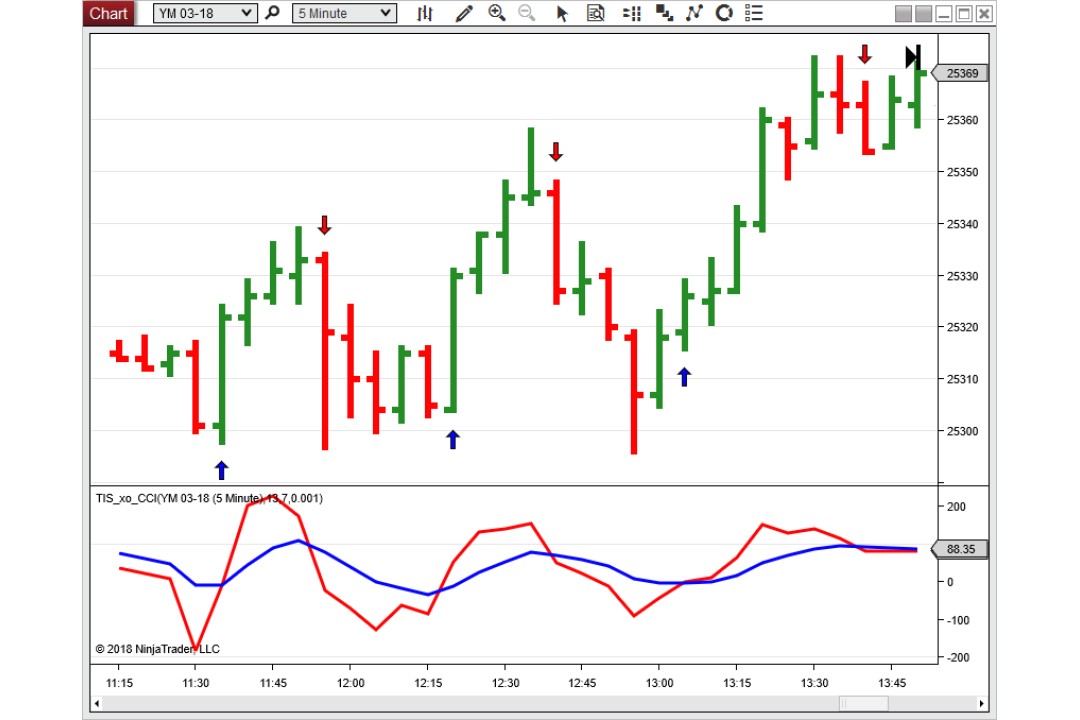Click the horizontal scrollbar thumb

(x=863, y=703)
